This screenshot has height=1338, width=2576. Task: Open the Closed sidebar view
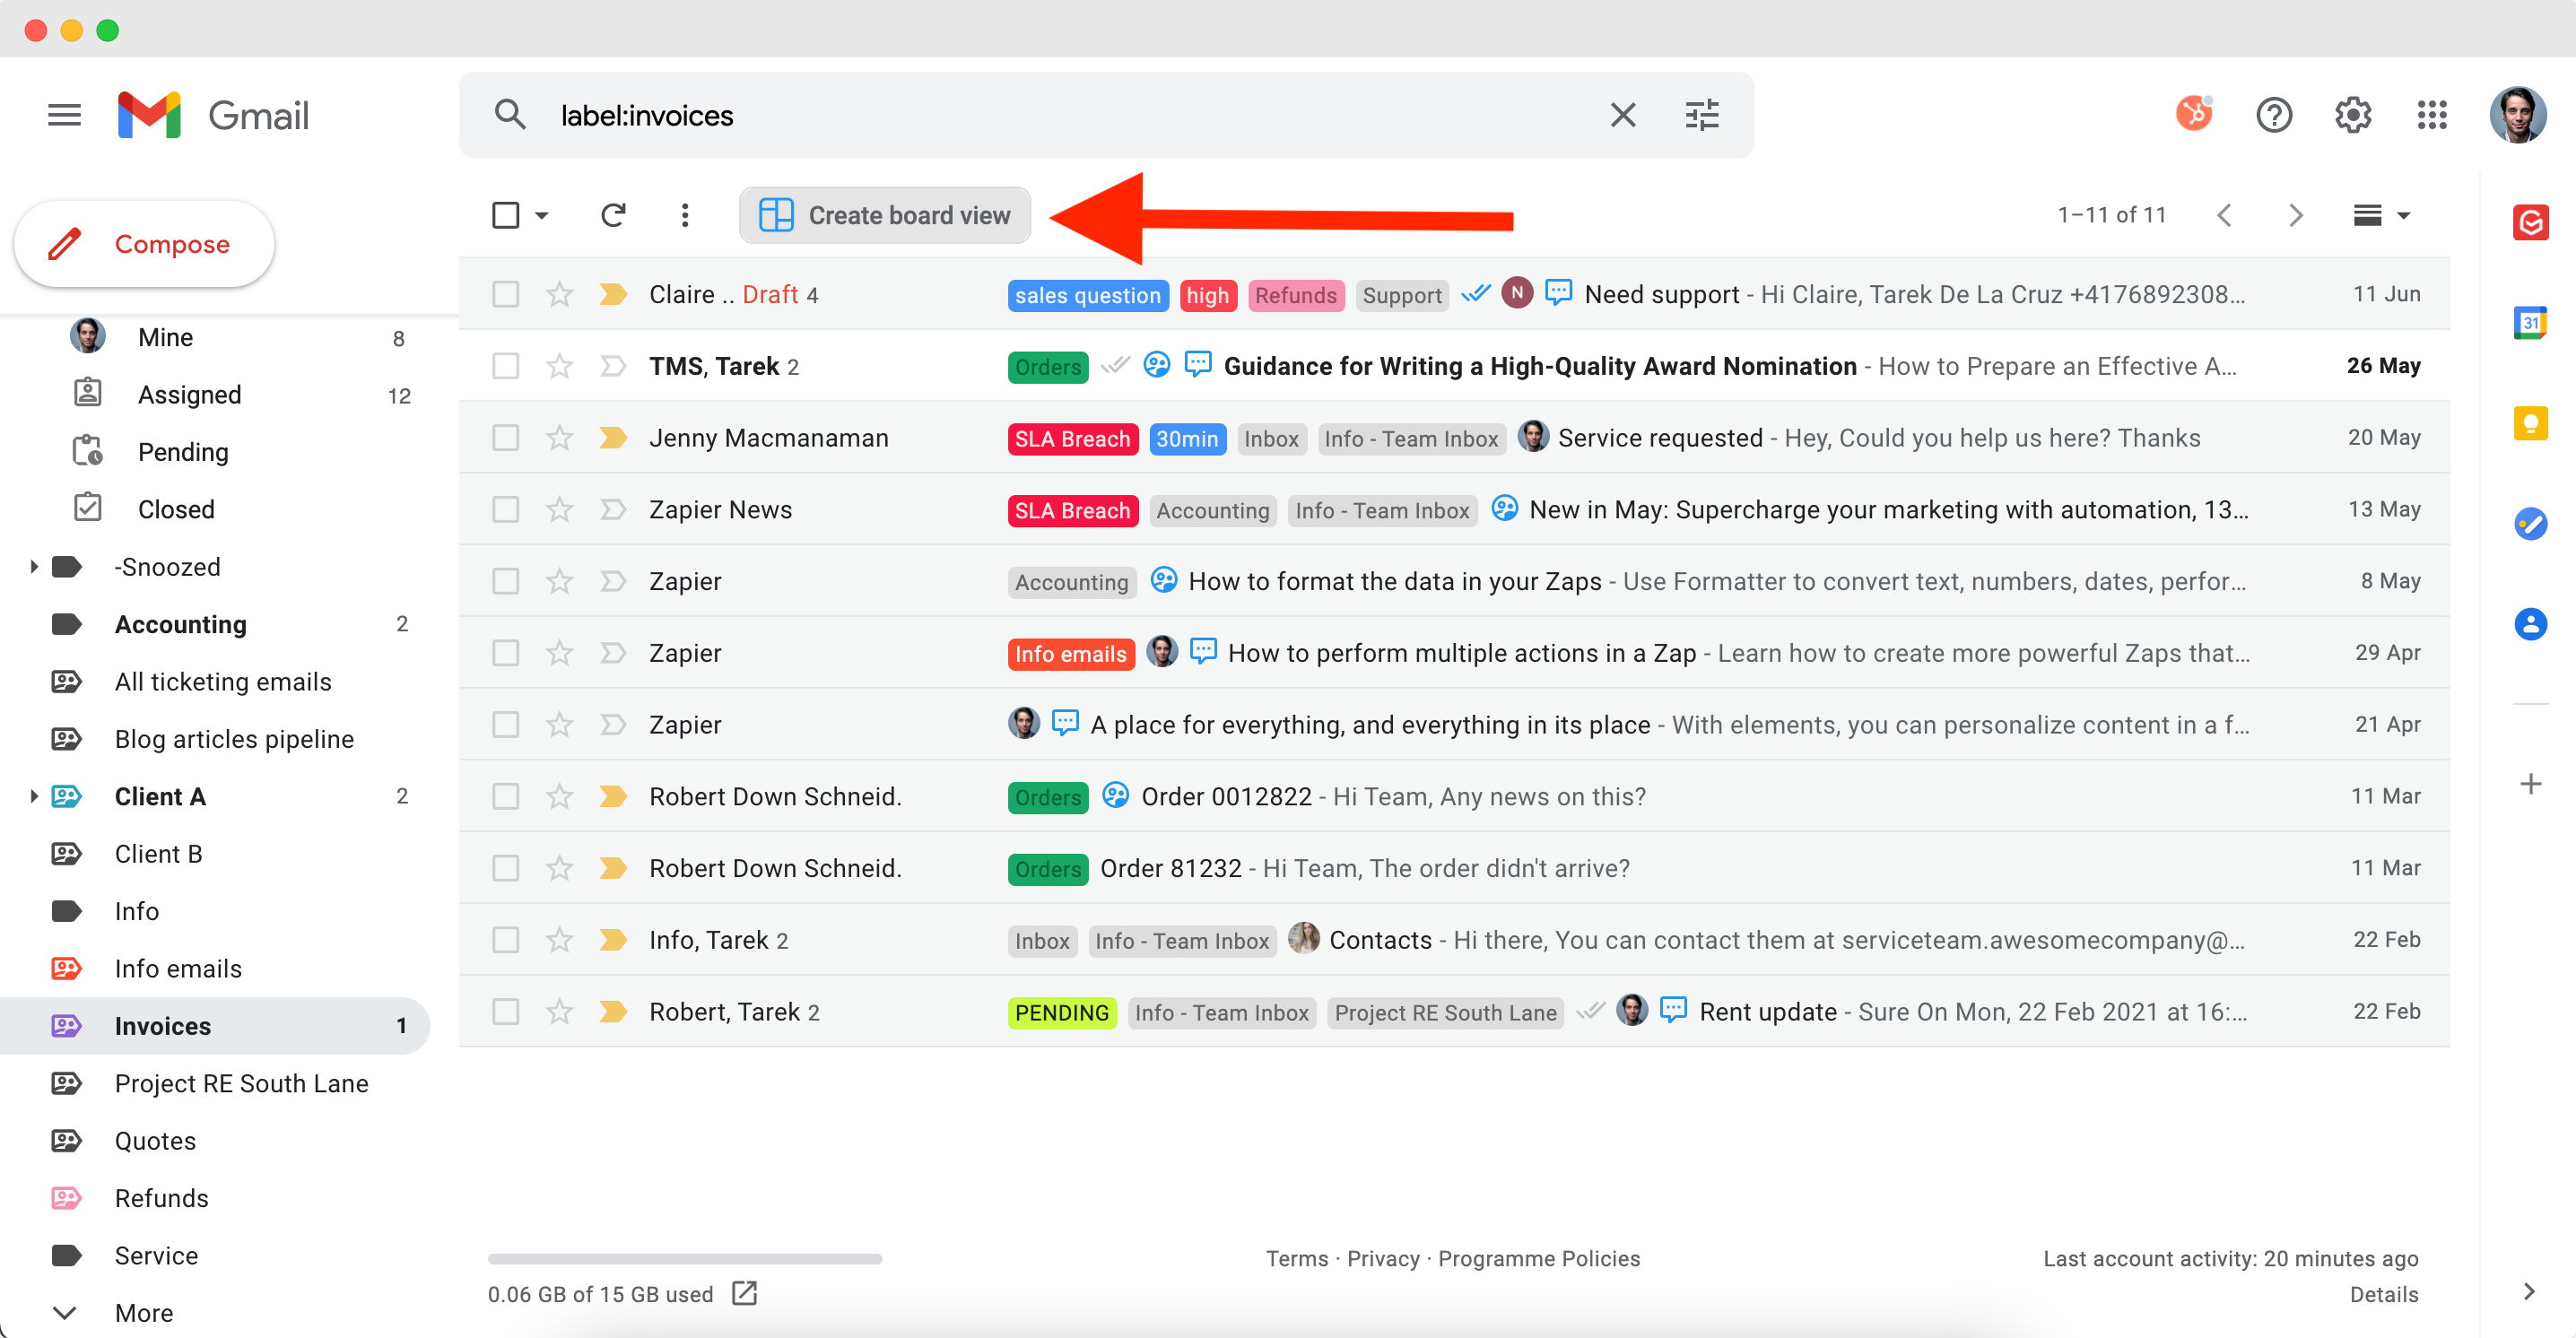click(x=176, y=510)
